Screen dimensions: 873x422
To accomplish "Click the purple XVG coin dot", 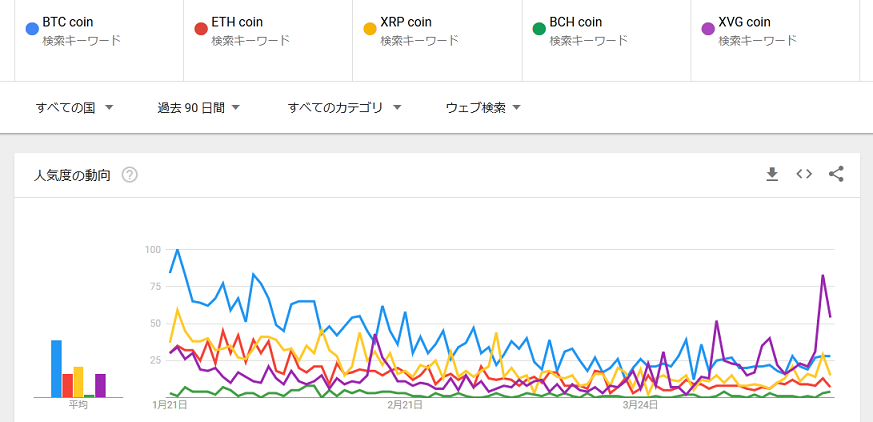I will click(x=708, y=28).
